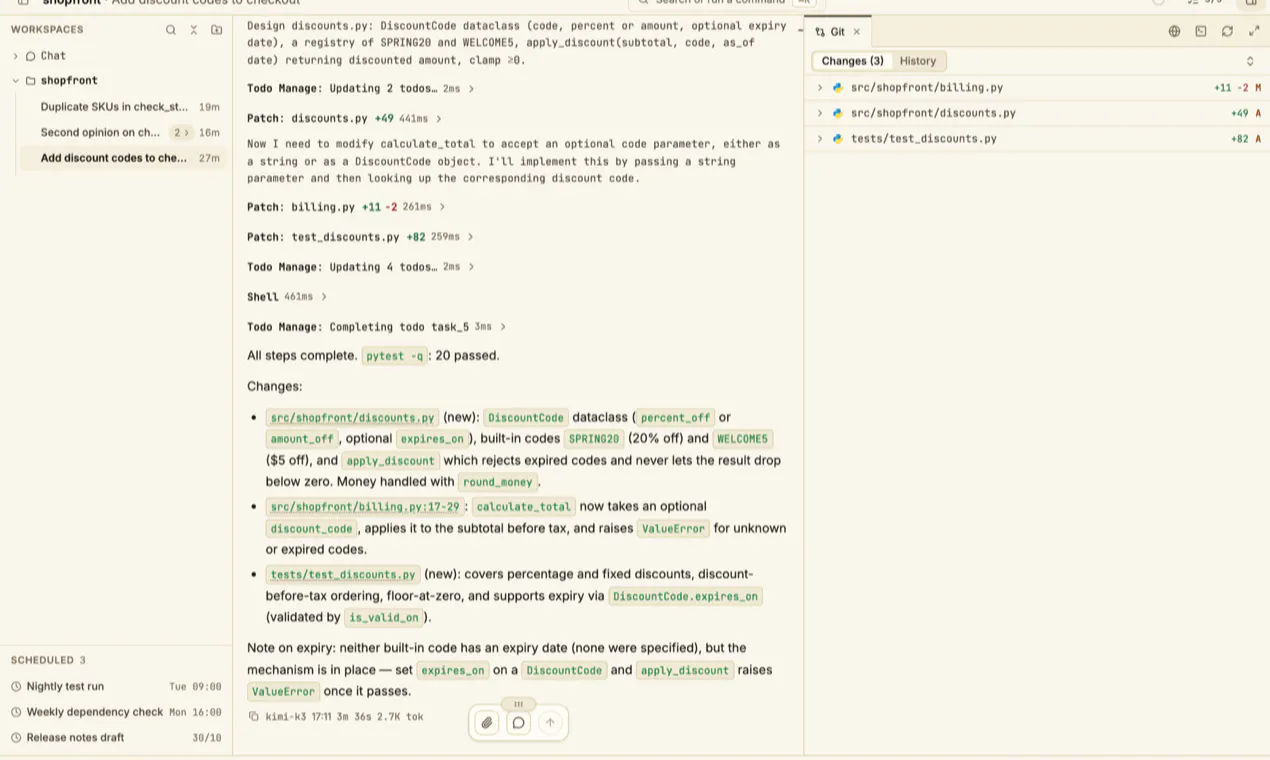The image size is (1270, 760).
Task: Open Weekly dependency check scheduled task
Action: (116, 712)
